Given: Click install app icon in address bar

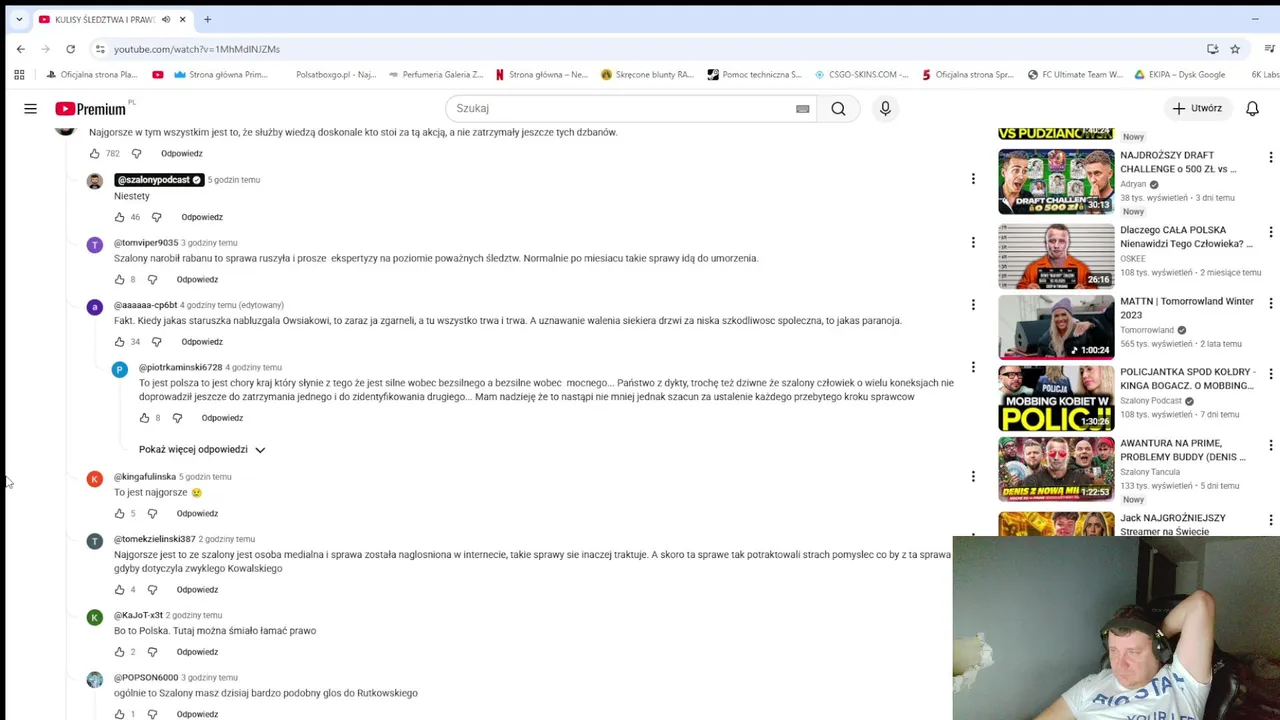Looking at the screenshot, I should pyautogui.click(x=1212, y=49).
